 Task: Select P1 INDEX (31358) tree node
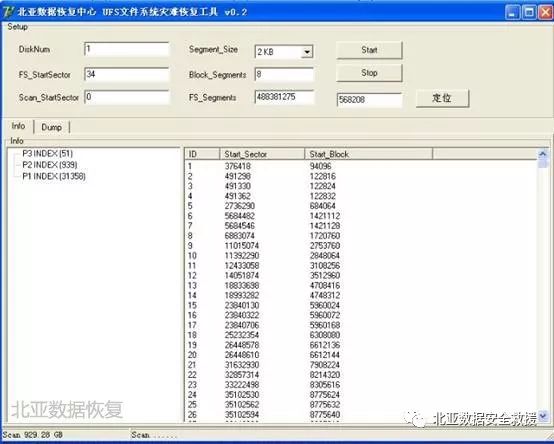54,176
